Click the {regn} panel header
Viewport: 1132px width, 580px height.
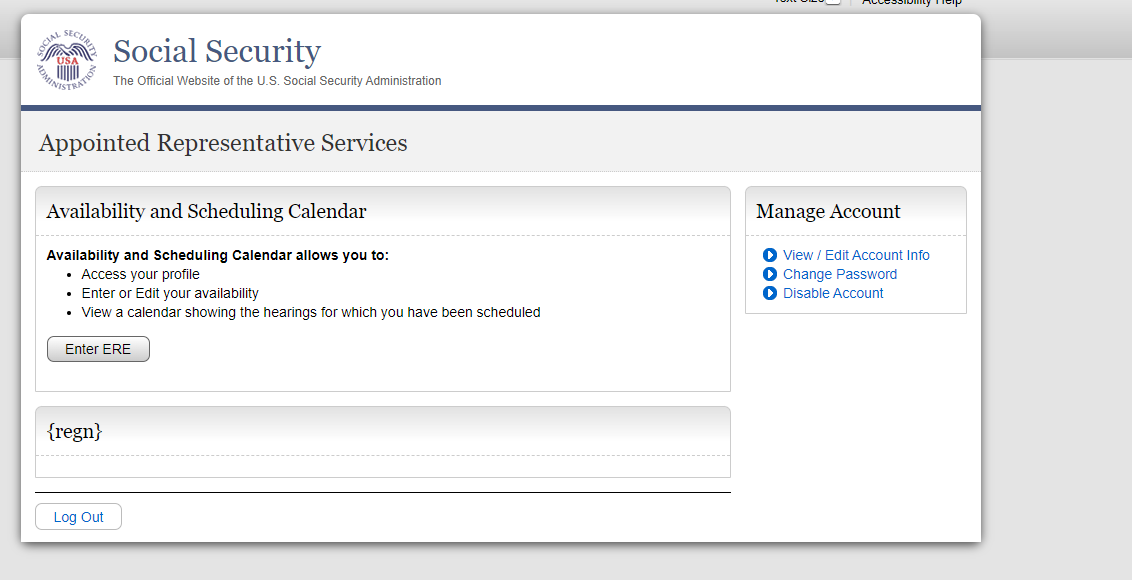coord(75,431)
